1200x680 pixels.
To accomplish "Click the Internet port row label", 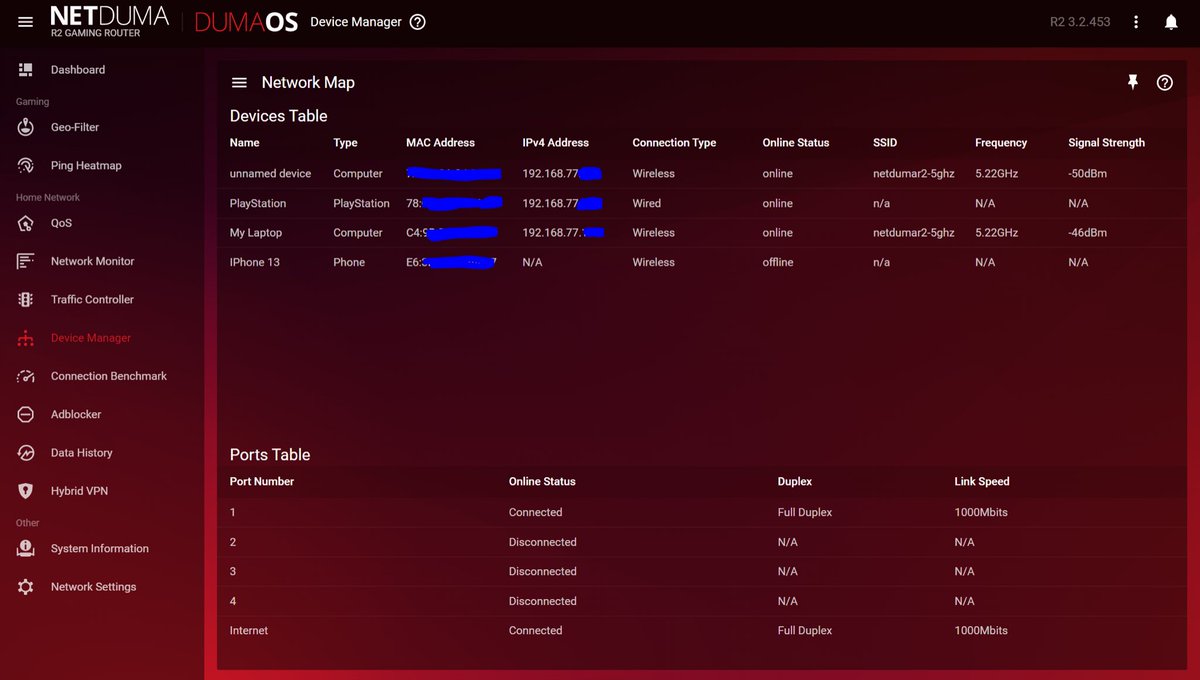I will [x=249, y=631].
